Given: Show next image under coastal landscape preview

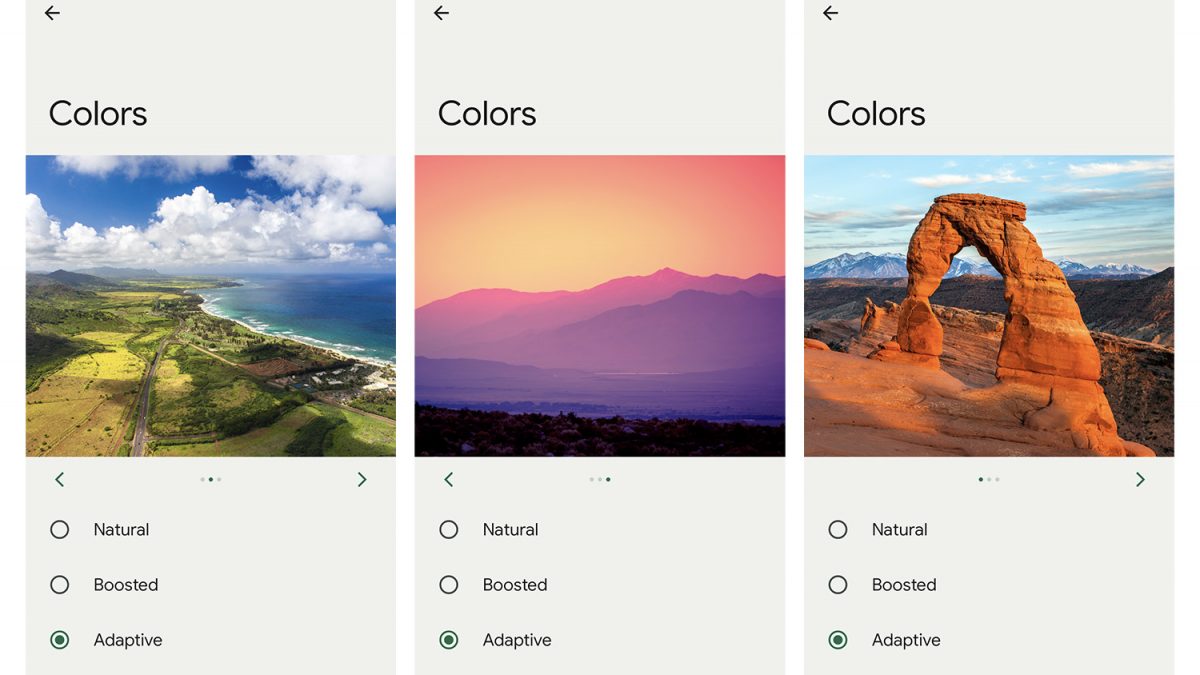Looking at the screenshot, I should coord(362,480).
